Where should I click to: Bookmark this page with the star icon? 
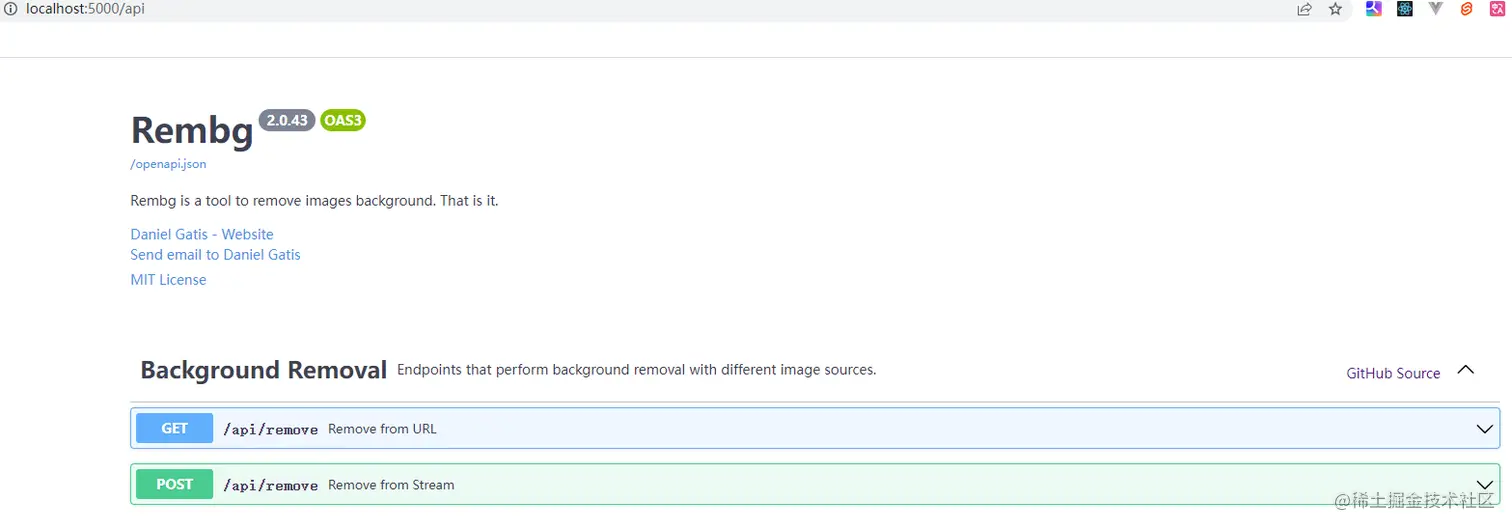coord(1335,9)
